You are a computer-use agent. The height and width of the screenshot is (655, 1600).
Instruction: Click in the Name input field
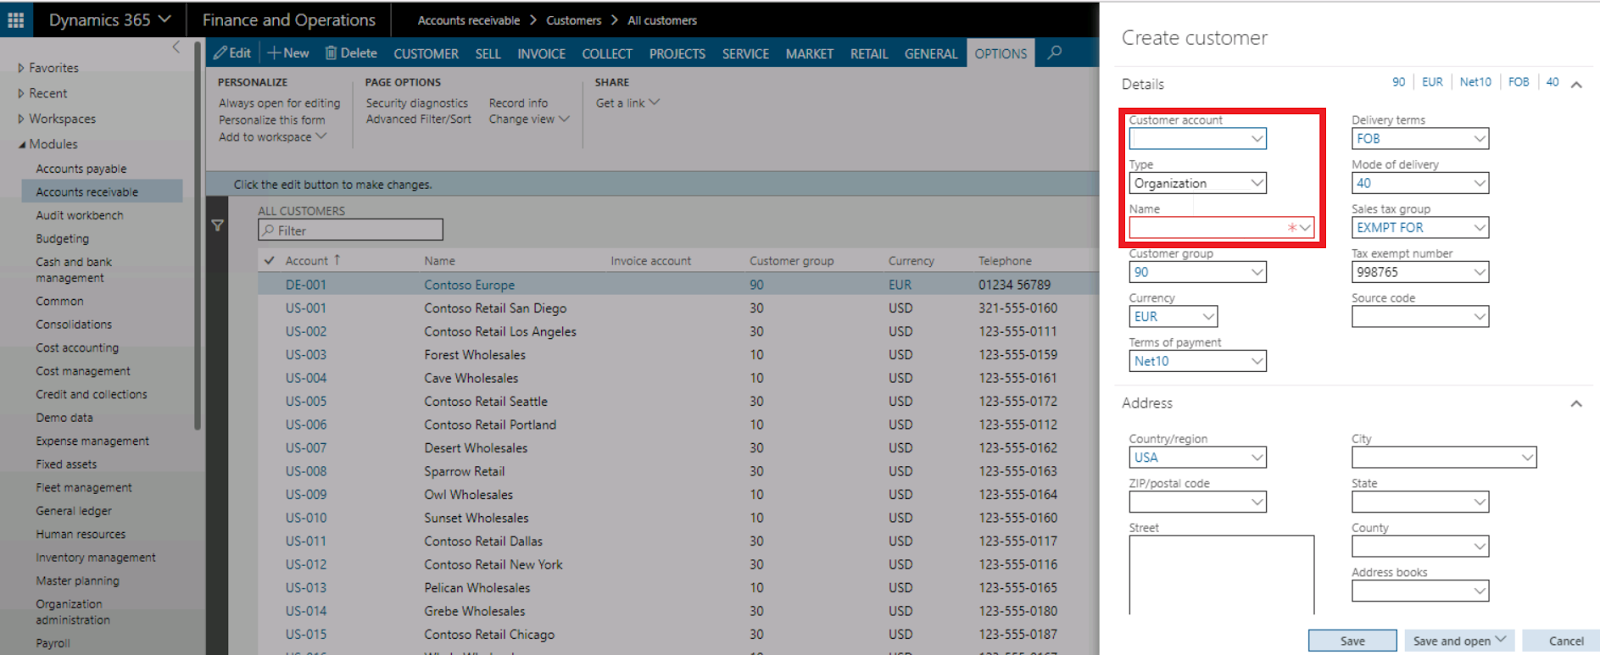(1221, 228)
